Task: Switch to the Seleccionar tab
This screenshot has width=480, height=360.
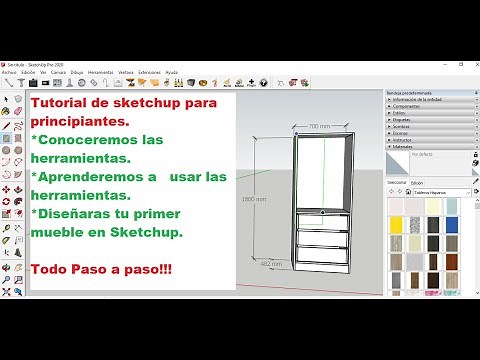Action: (x=397, y=183)
